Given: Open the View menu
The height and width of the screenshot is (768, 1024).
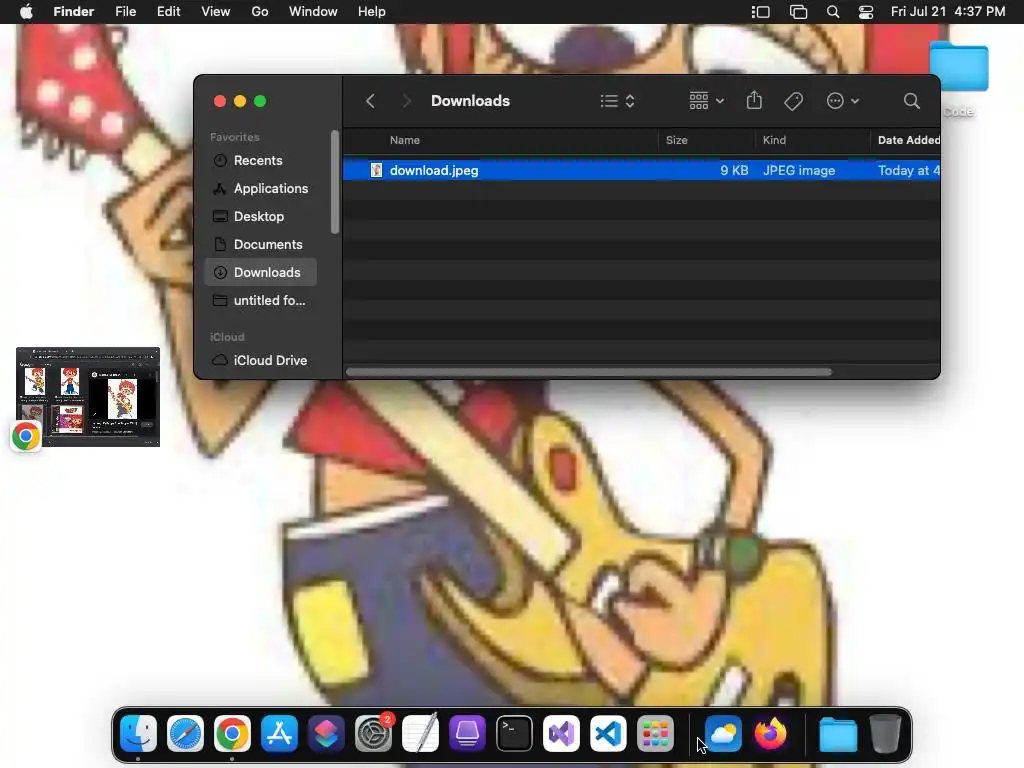Looking at the screenshot, I should click(216, 12).
